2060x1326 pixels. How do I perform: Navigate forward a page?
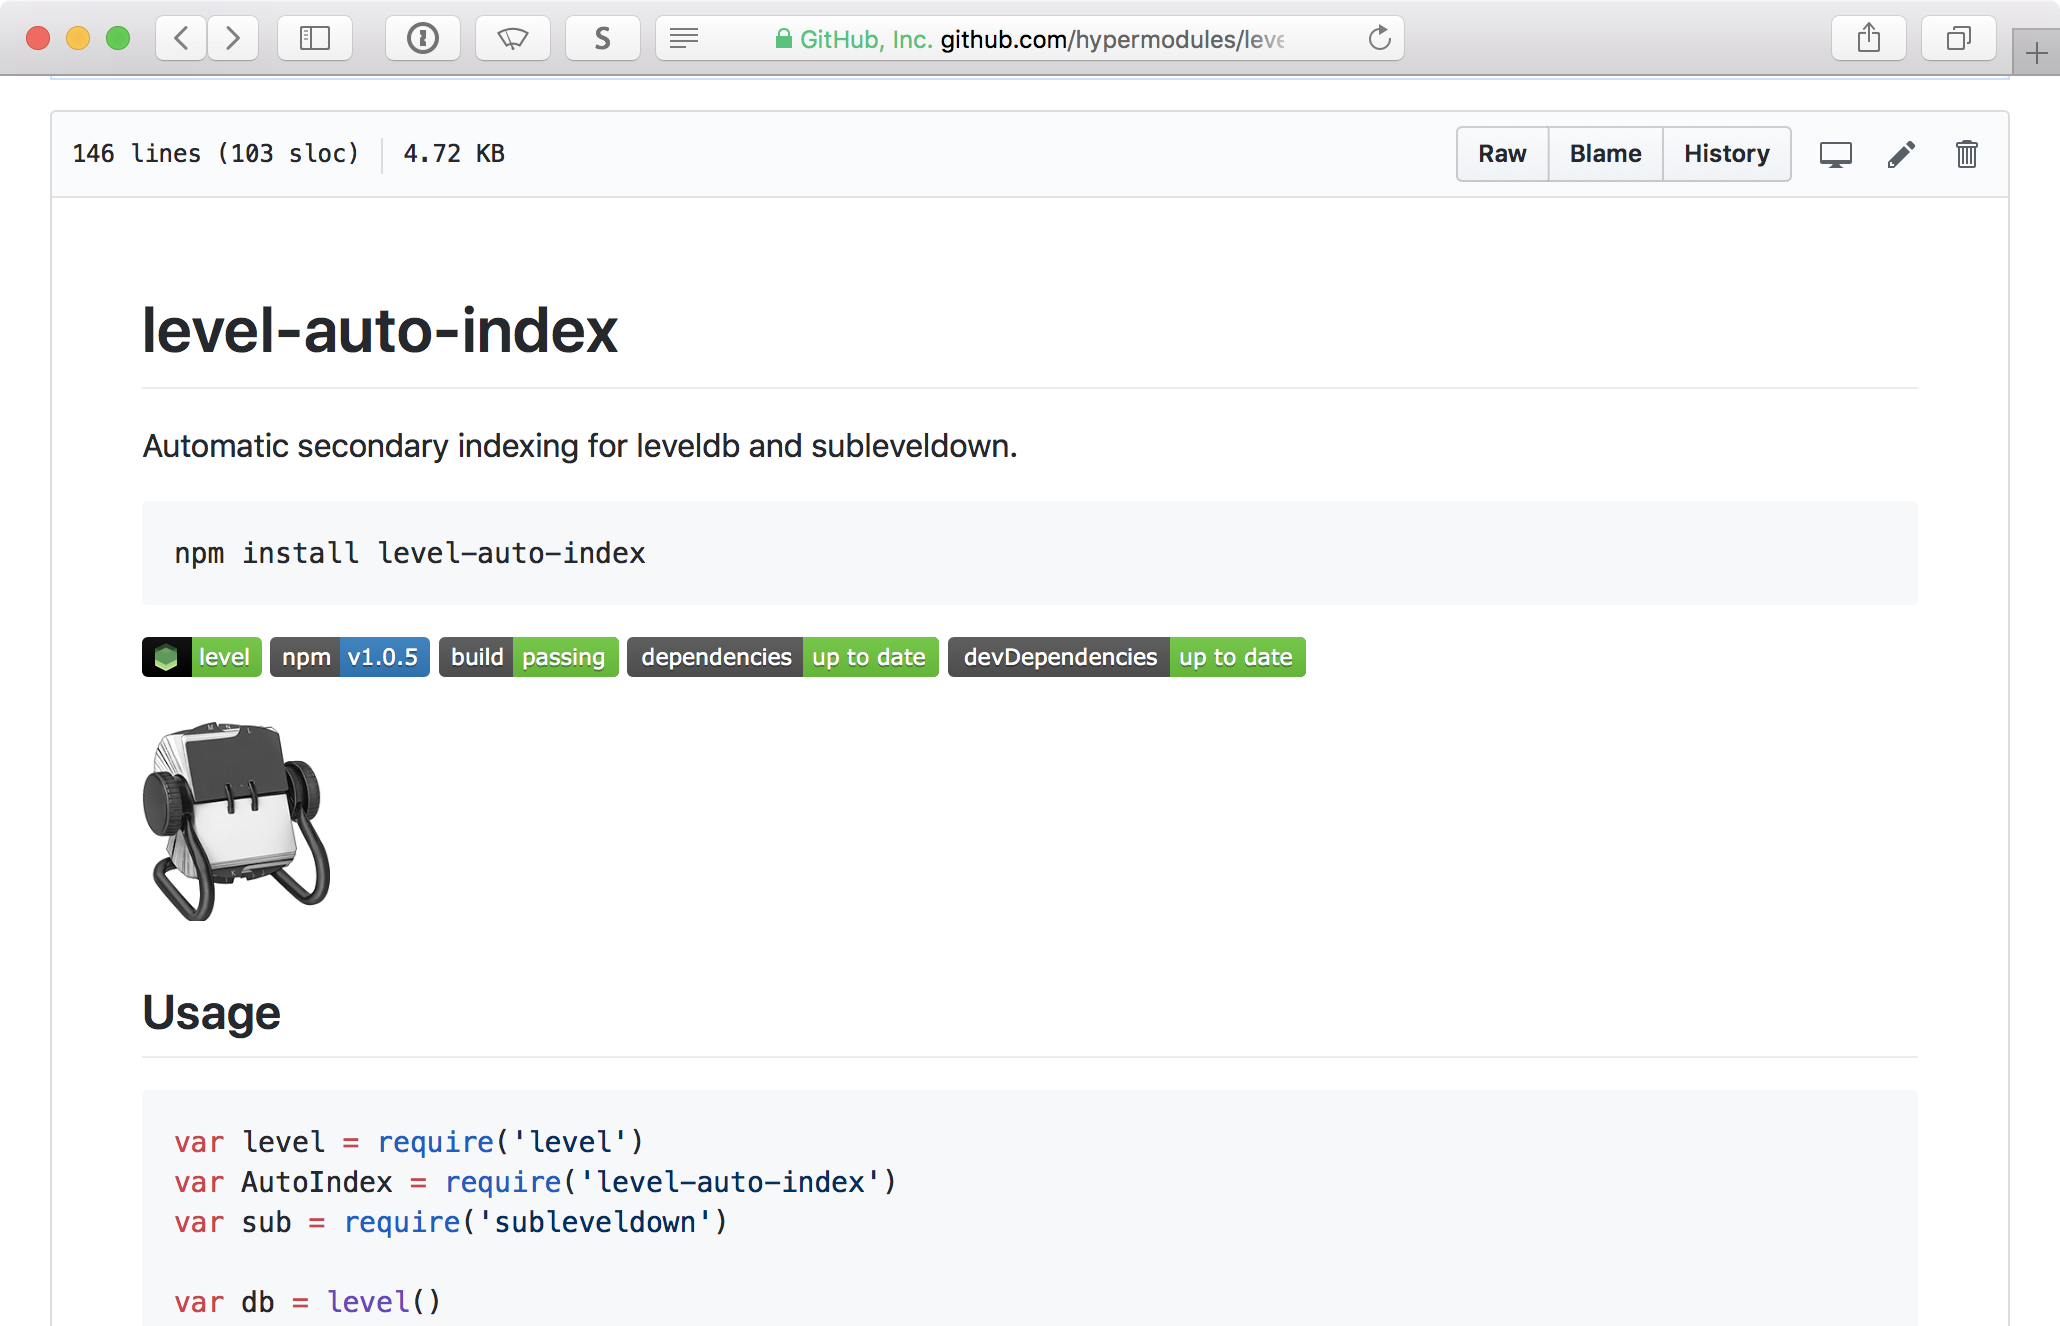click(233, 38)
